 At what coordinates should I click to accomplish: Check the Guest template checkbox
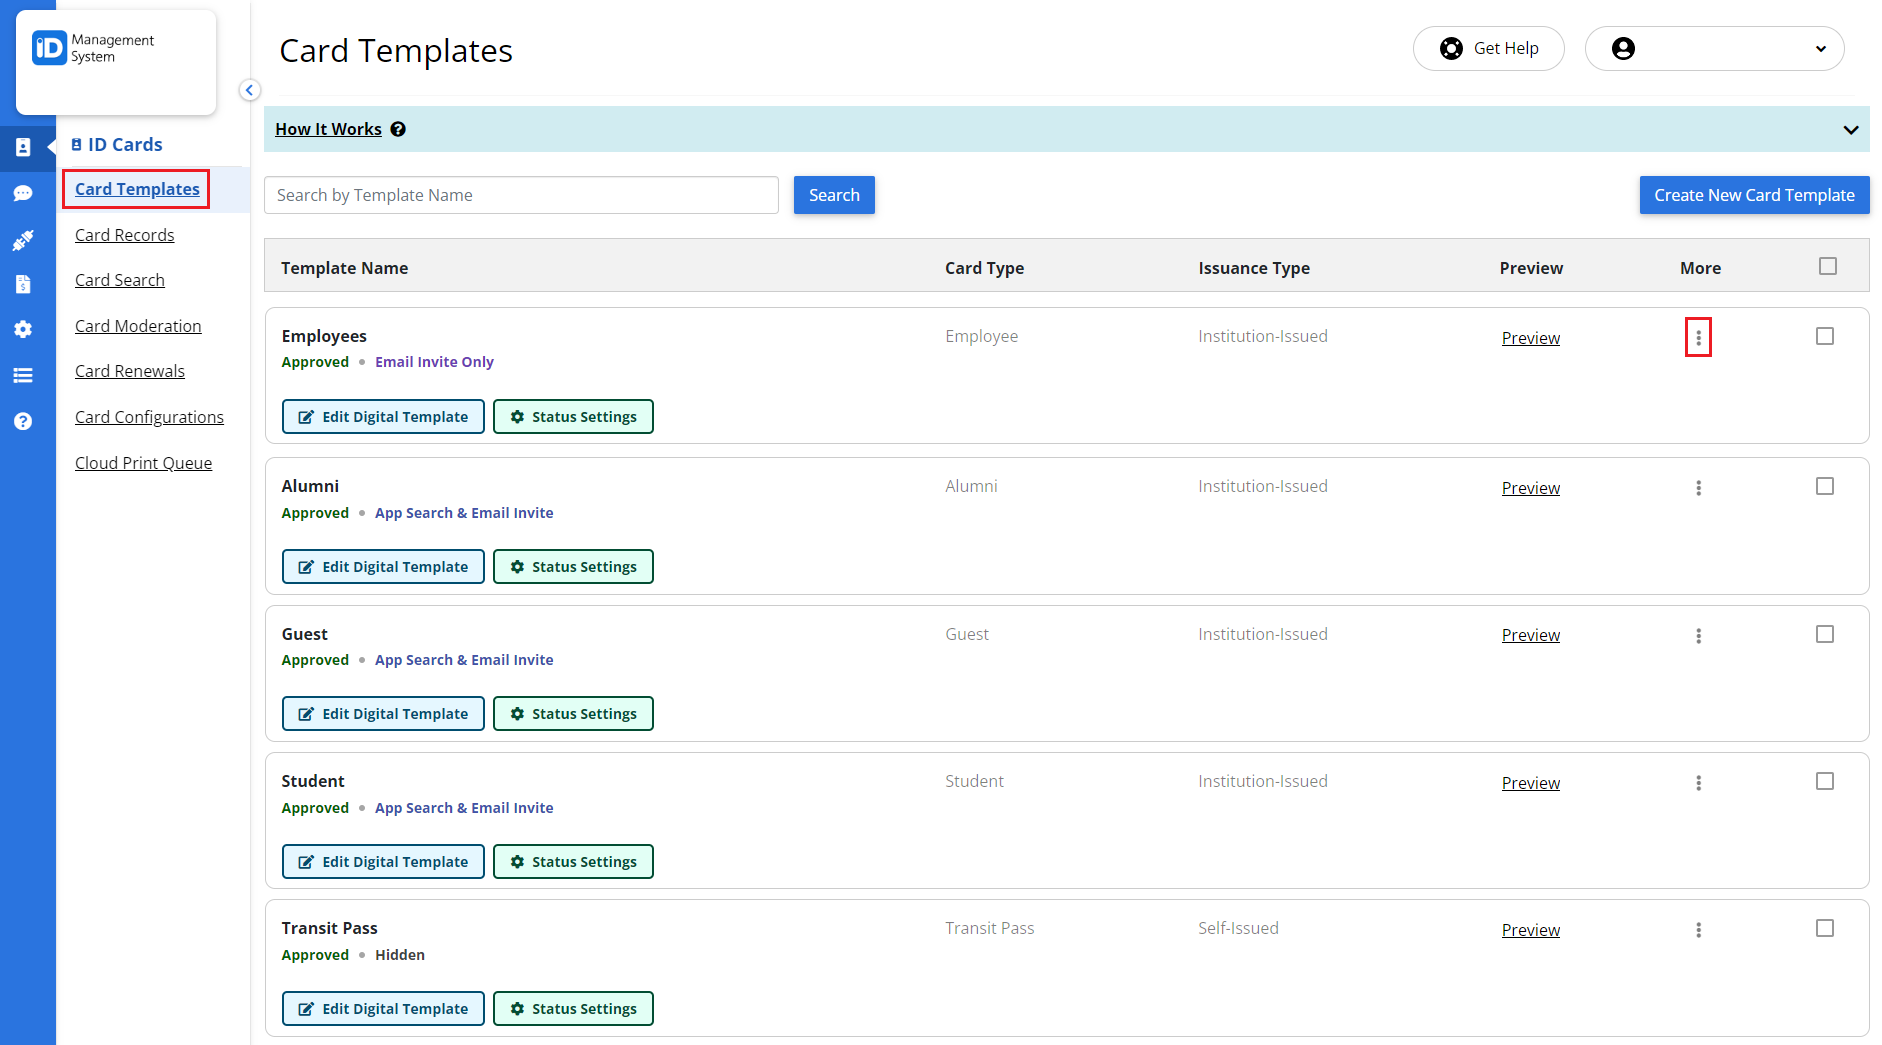[1825, 634]
